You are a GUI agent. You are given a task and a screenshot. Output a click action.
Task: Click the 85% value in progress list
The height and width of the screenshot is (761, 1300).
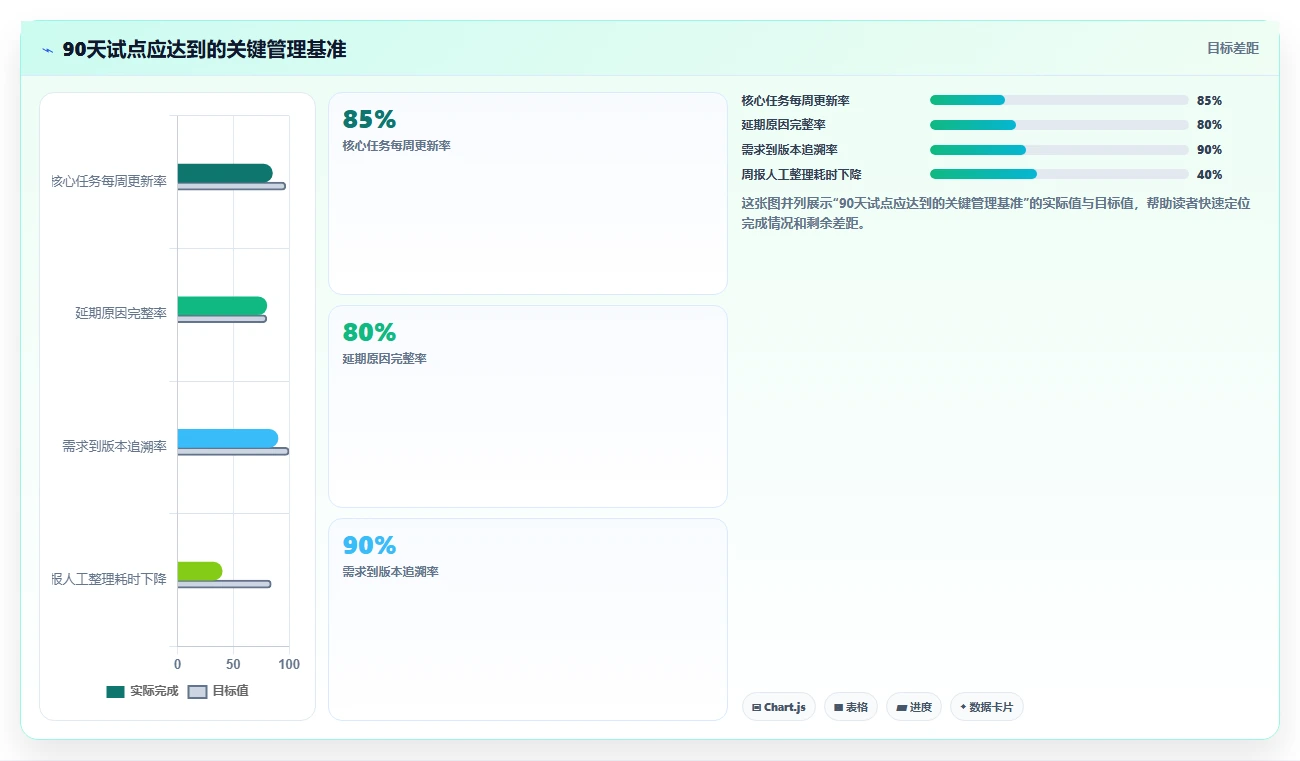point(1209,101)
